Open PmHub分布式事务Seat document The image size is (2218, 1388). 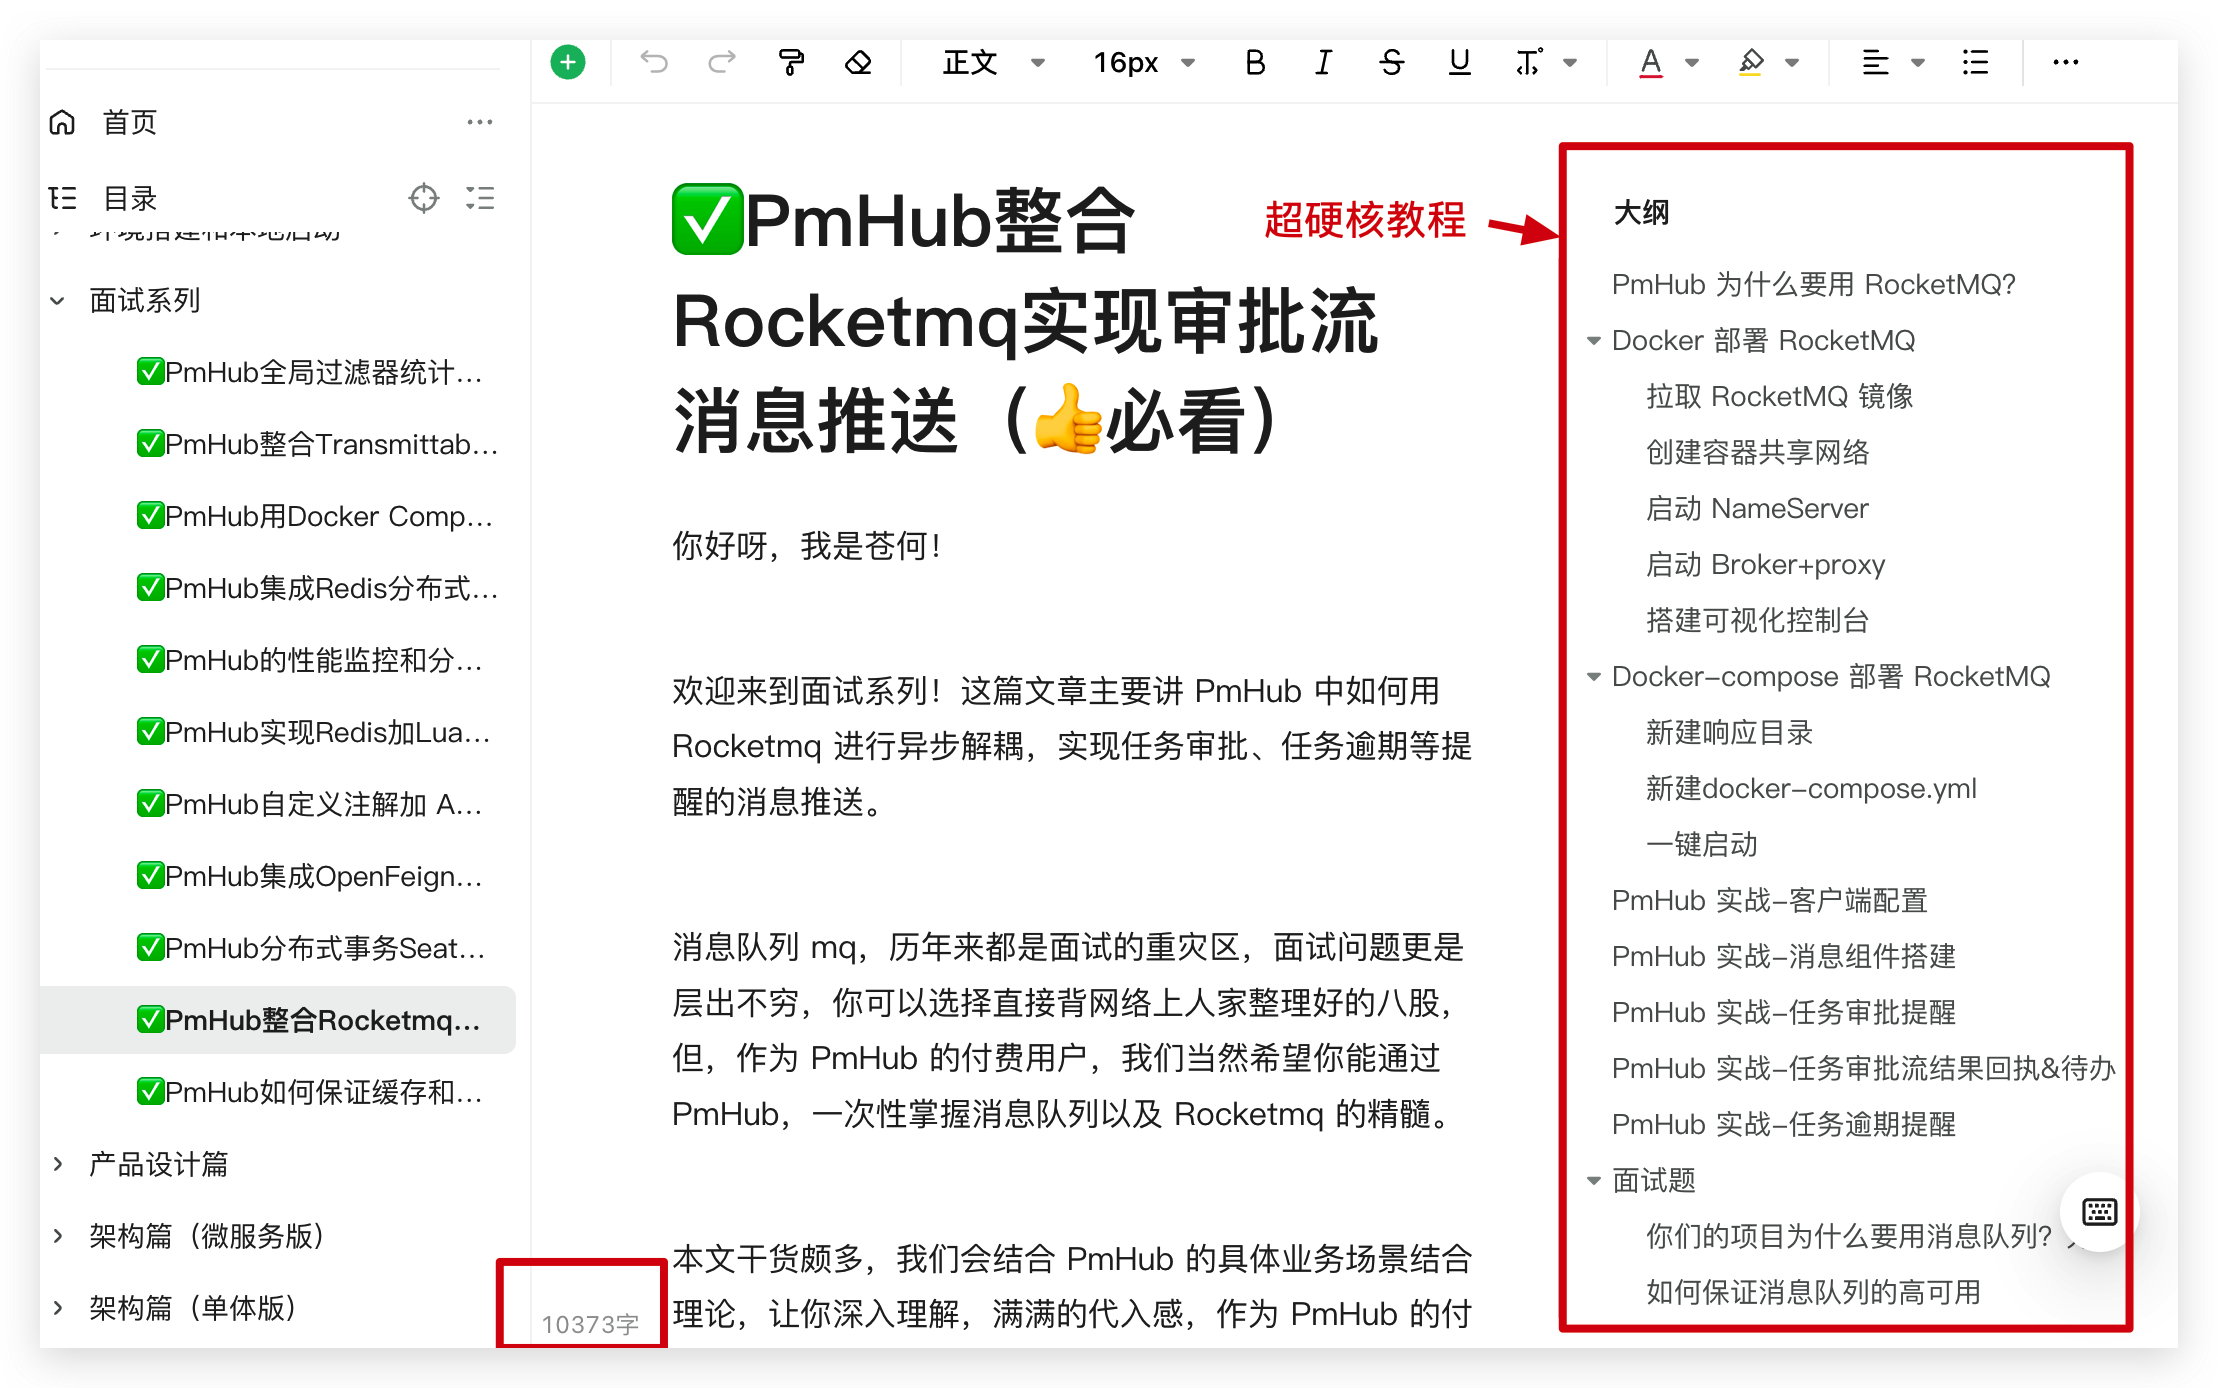click(312, 948)
